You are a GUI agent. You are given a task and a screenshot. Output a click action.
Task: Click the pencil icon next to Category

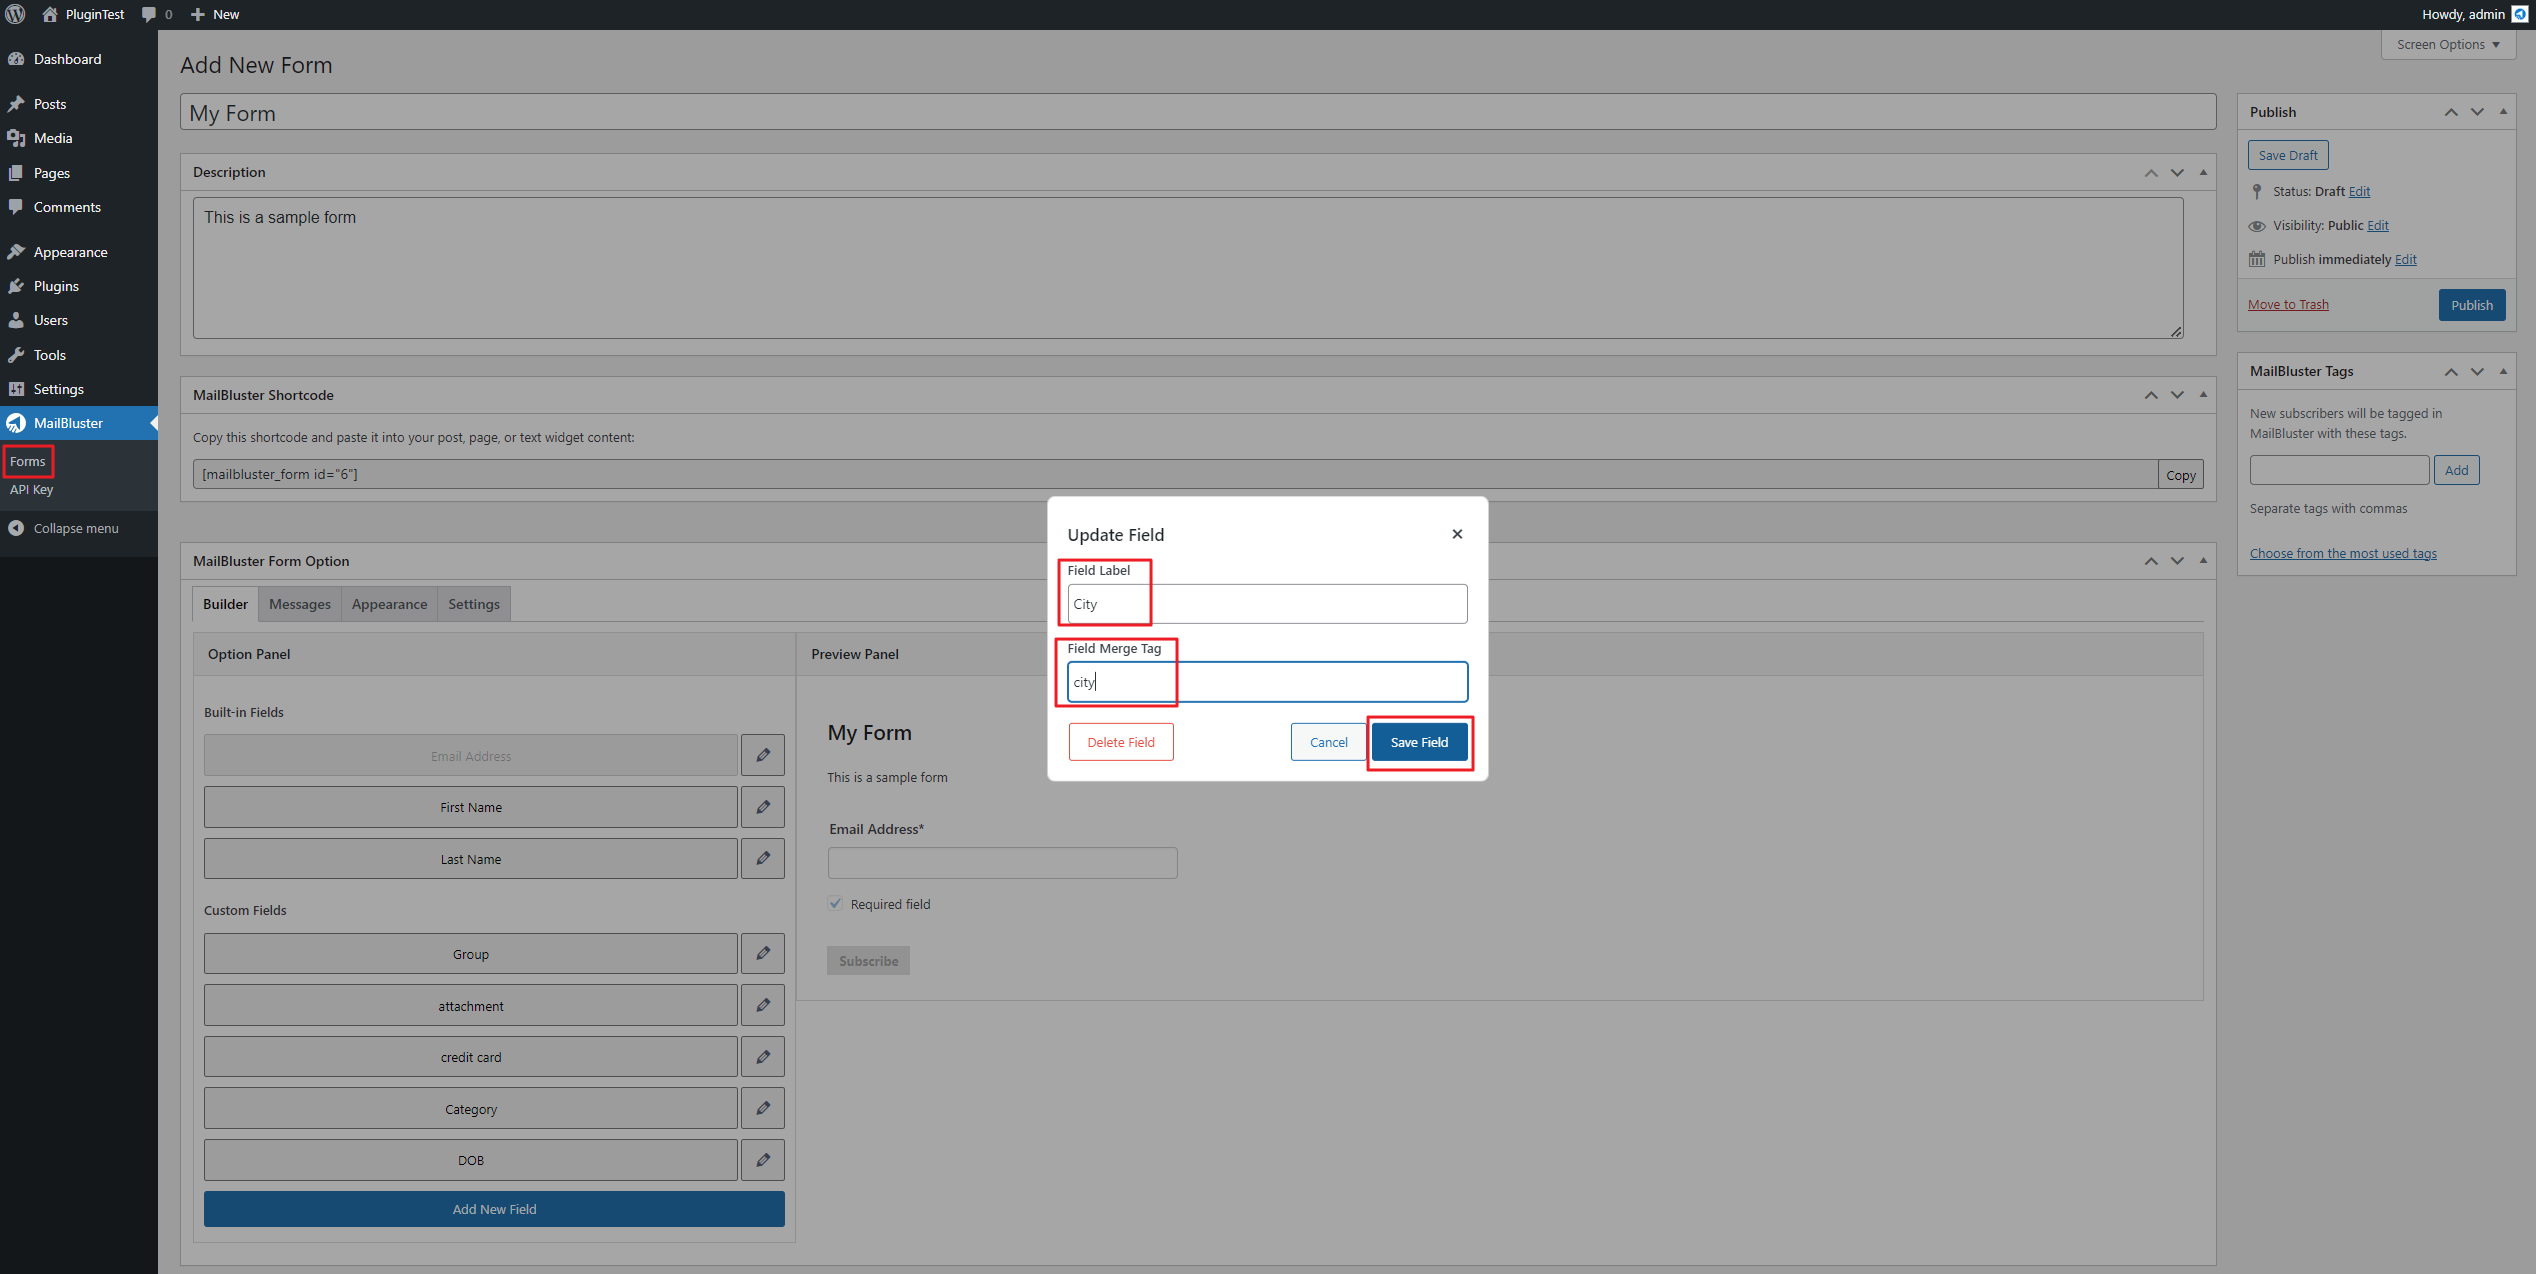click(763, 1108)
